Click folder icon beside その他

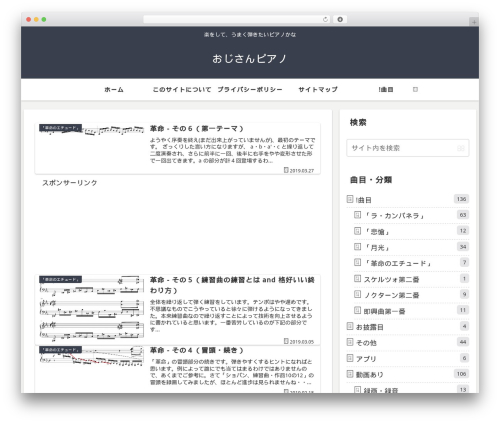click(350, 342)
